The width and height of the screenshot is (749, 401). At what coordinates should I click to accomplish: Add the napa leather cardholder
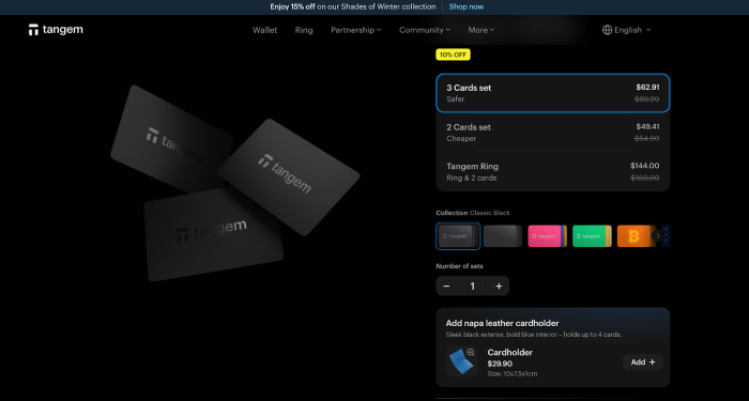pyautogui.click(x=643, y=362)
